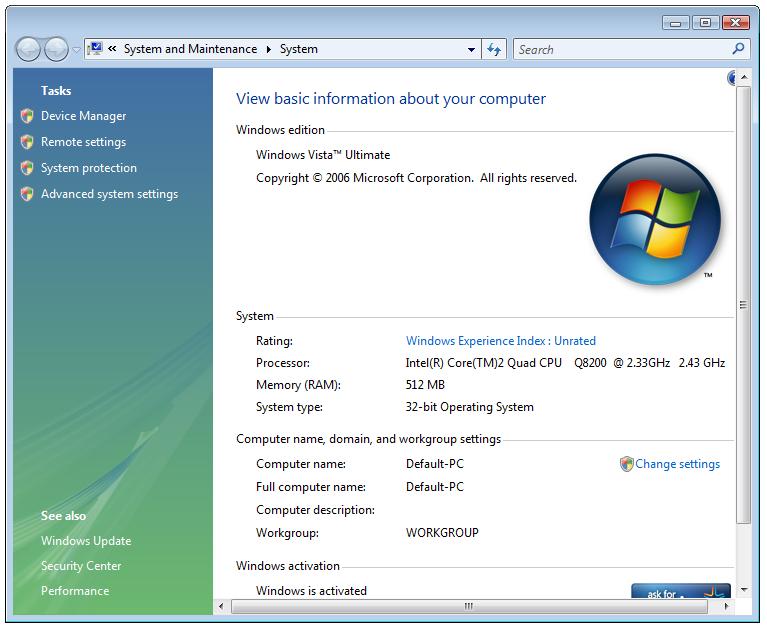Image resolution: width=767 pixels, height=630 pixels.
Task: Open Windows Experience Index: Unrated link
Action: coord(500,340)
